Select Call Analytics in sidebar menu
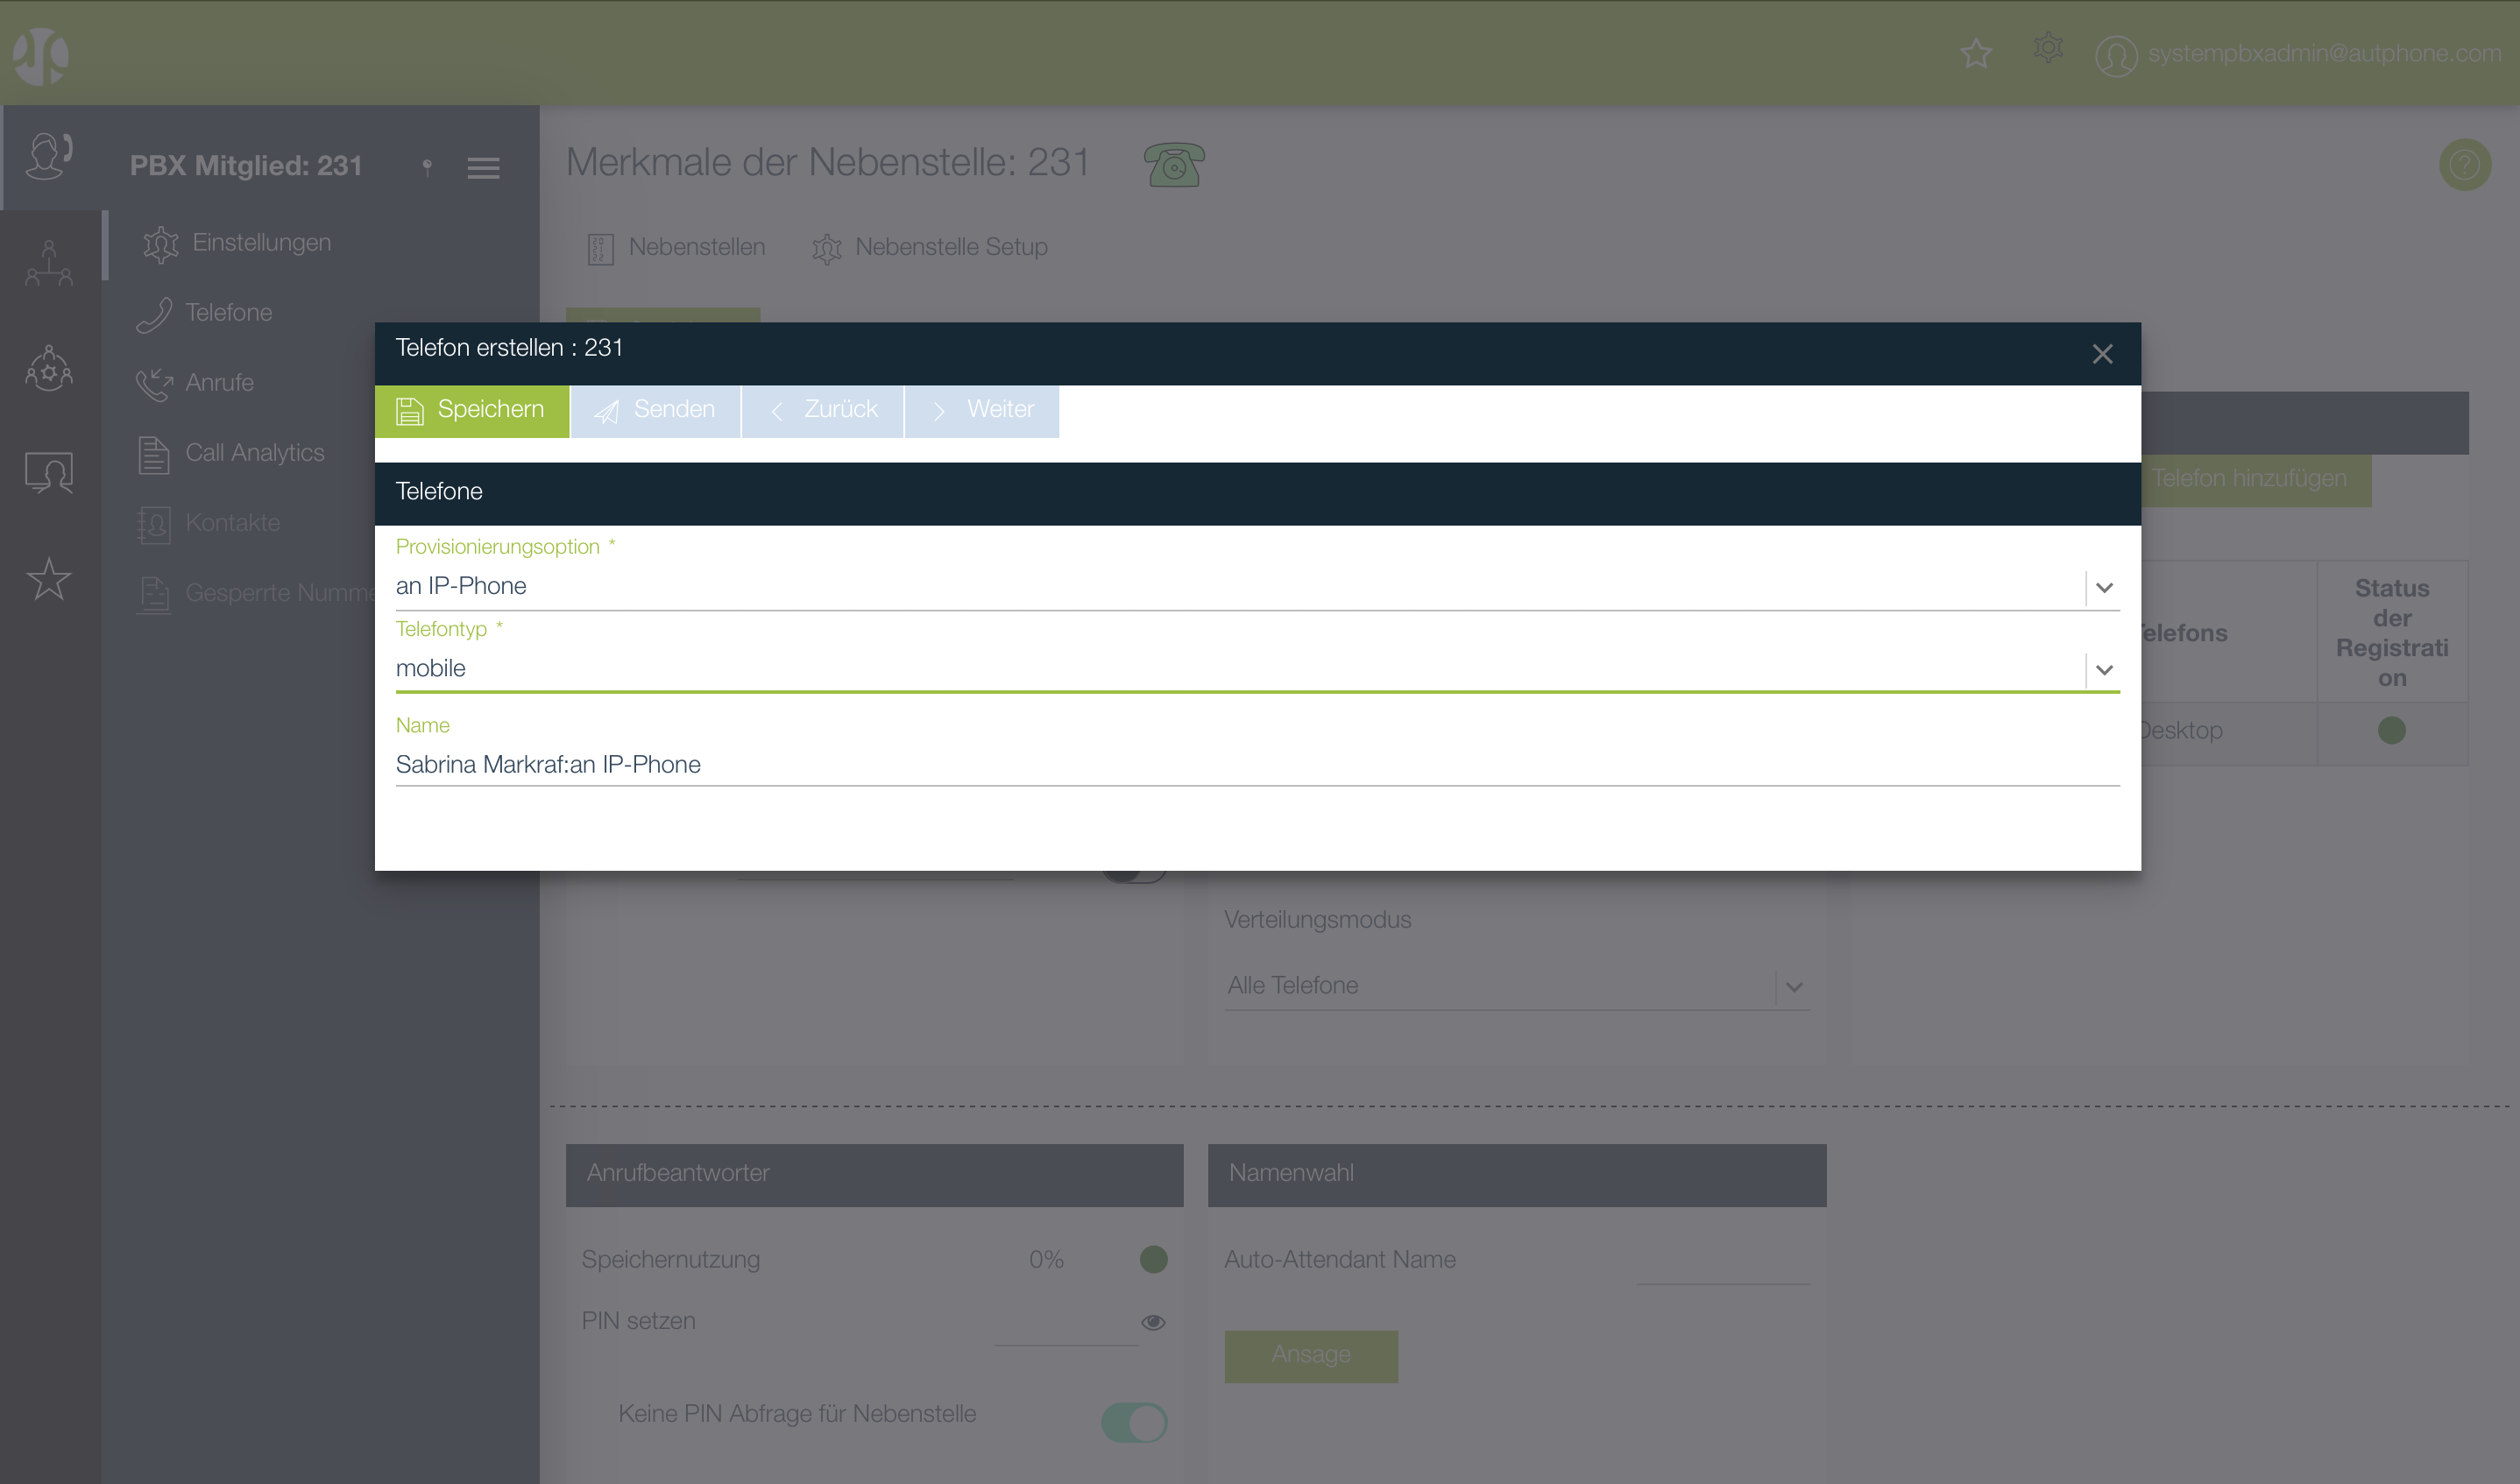The width and height of the screenshot is (2520, 1484). point(254,453)
